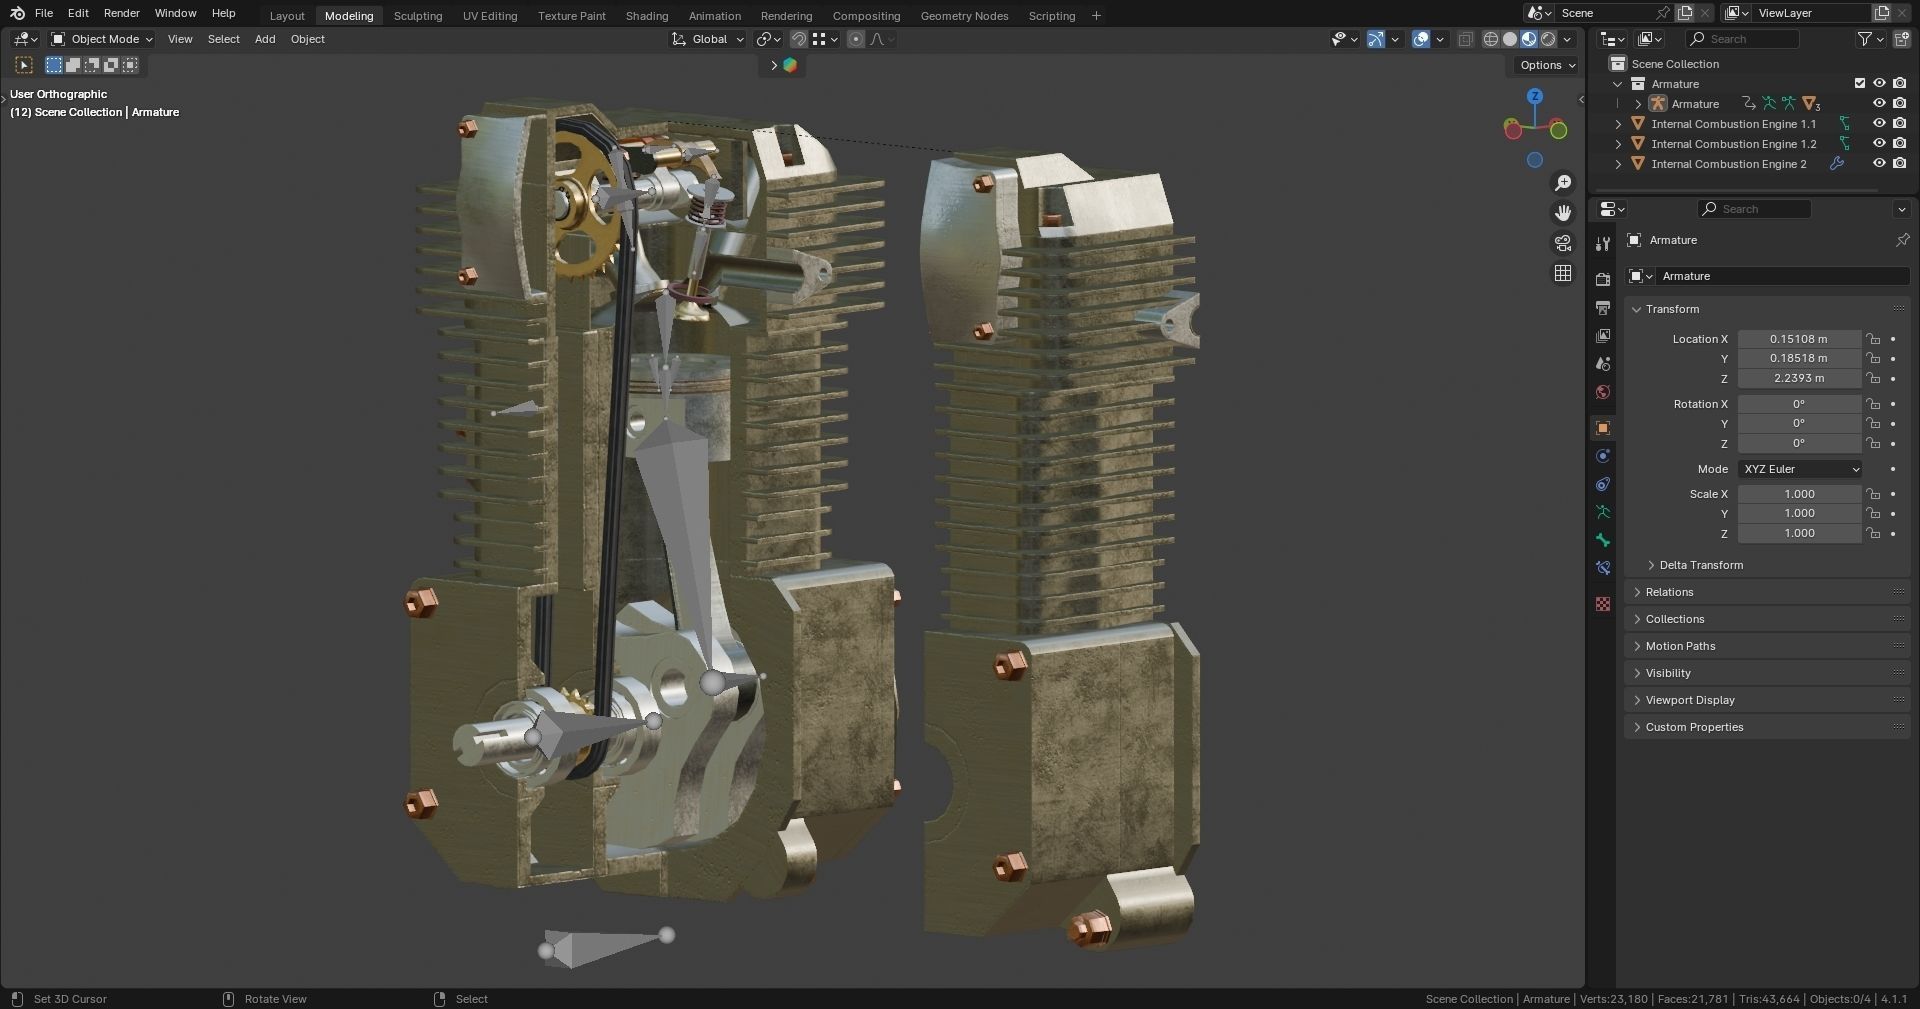Toggle the camera view gizmo

coord(1563,243)
